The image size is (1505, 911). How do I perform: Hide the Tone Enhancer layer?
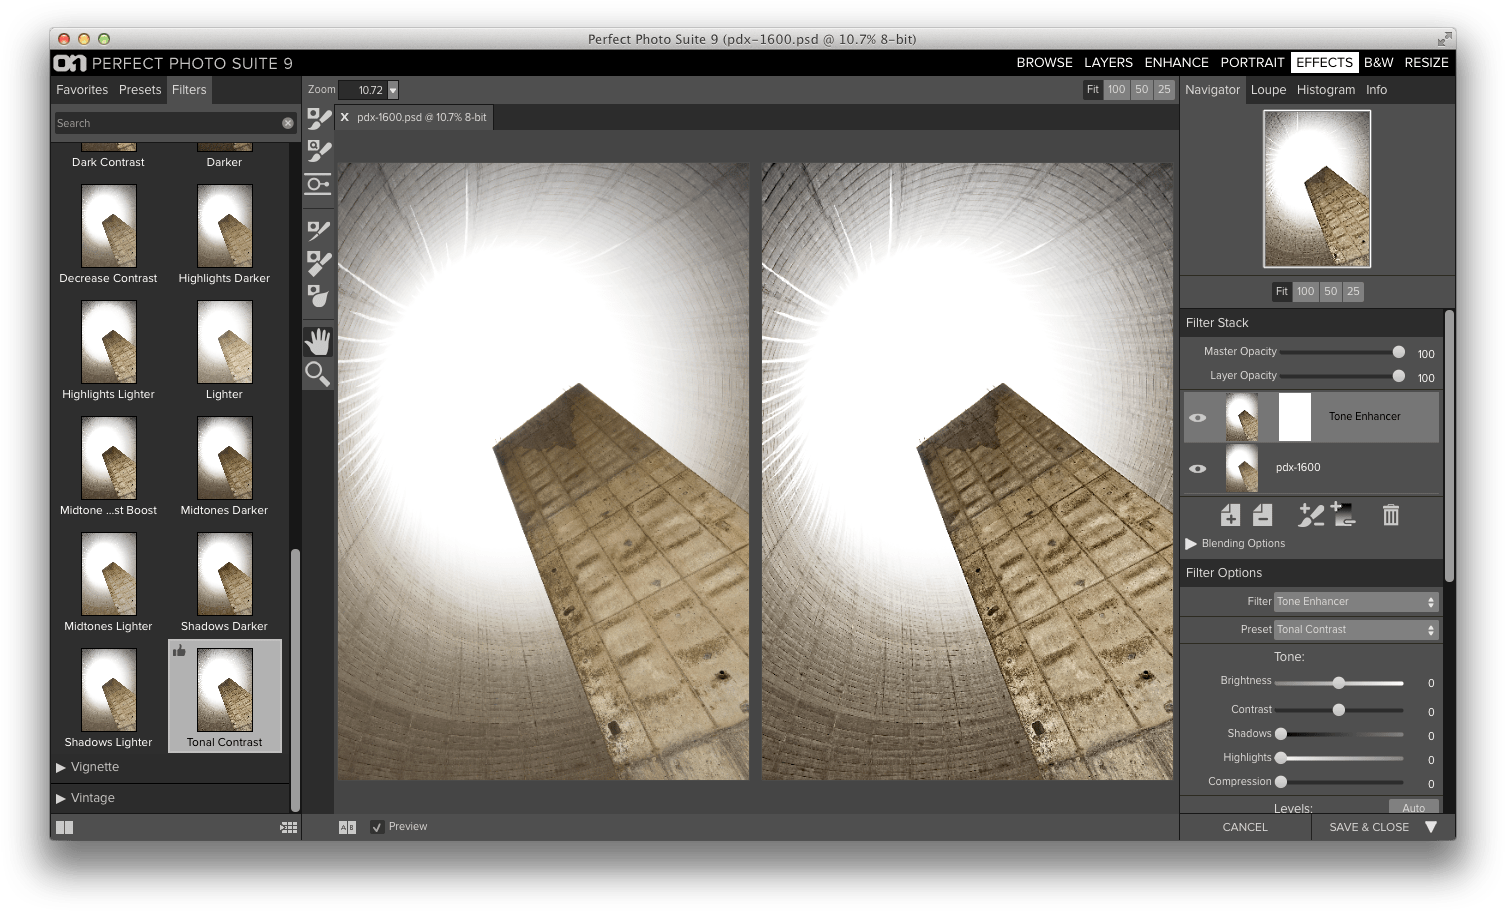pos(1197,417)
